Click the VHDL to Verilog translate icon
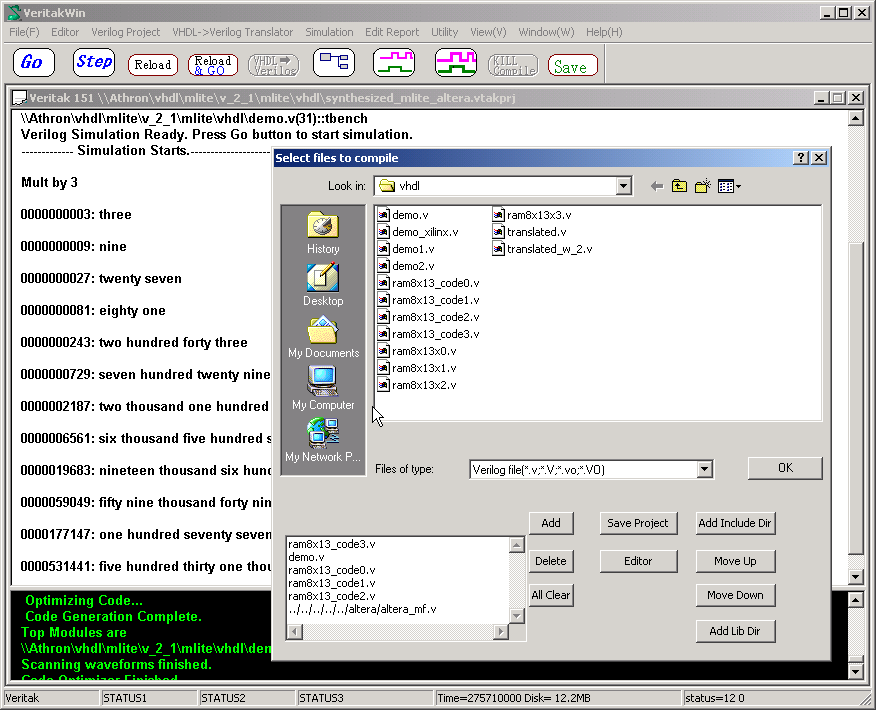Screen dimensions: 876x710 point(273,65)
